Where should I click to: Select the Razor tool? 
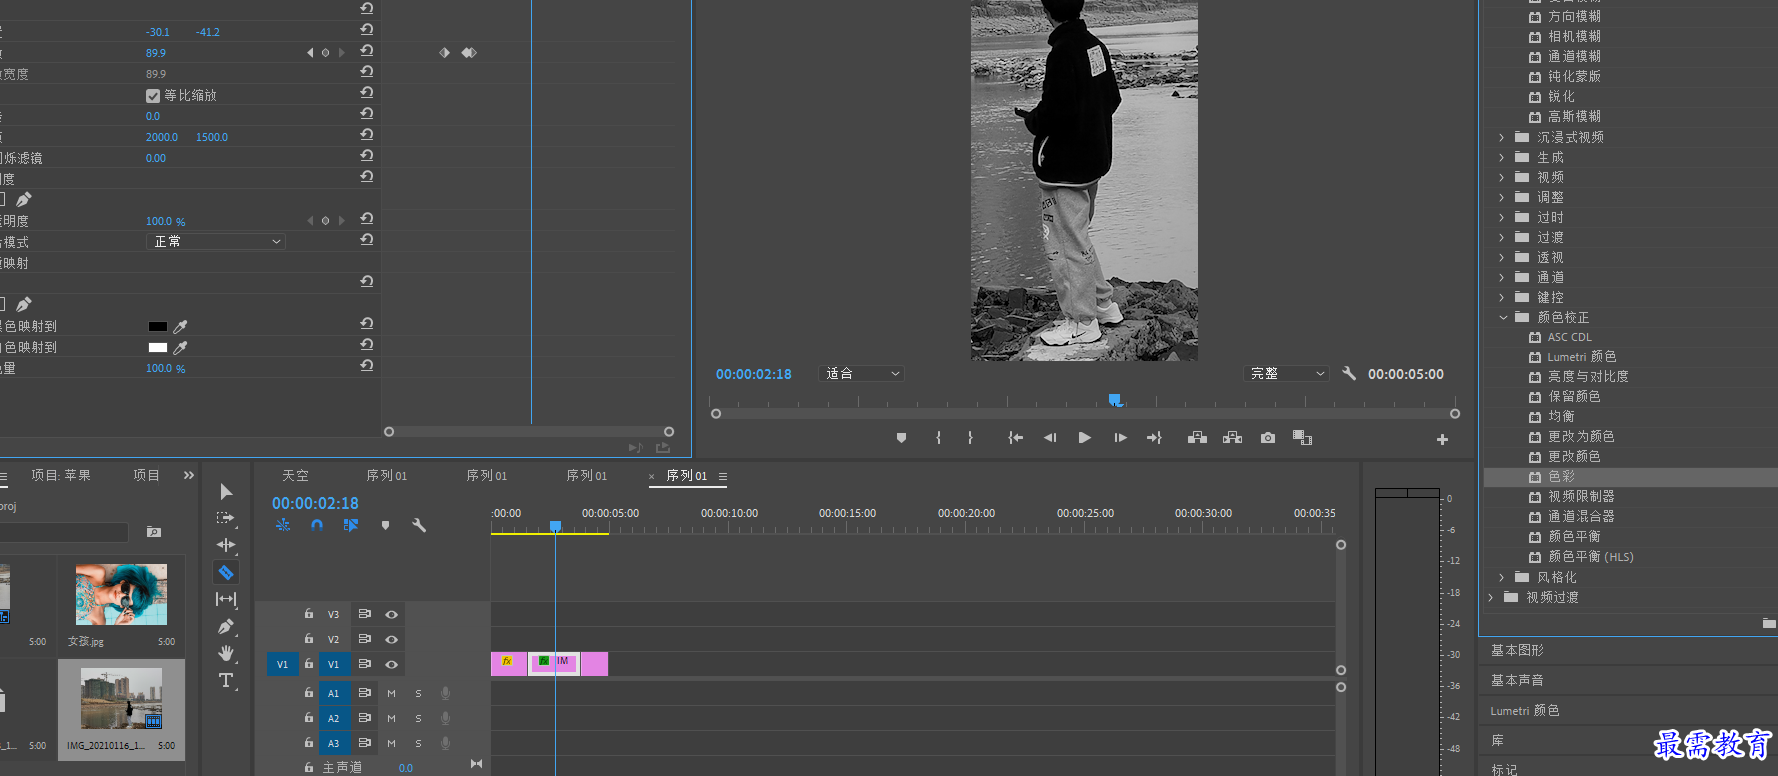click(226, 572)
